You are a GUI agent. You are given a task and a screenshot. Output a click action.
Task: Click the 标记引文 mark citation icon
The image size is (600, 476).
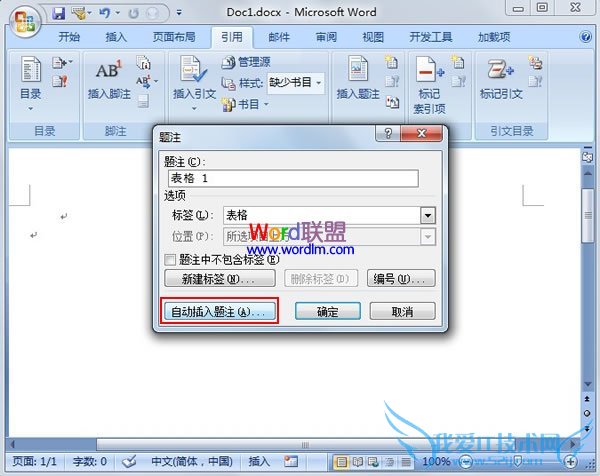pyautogui.click(x=500, y=70)
